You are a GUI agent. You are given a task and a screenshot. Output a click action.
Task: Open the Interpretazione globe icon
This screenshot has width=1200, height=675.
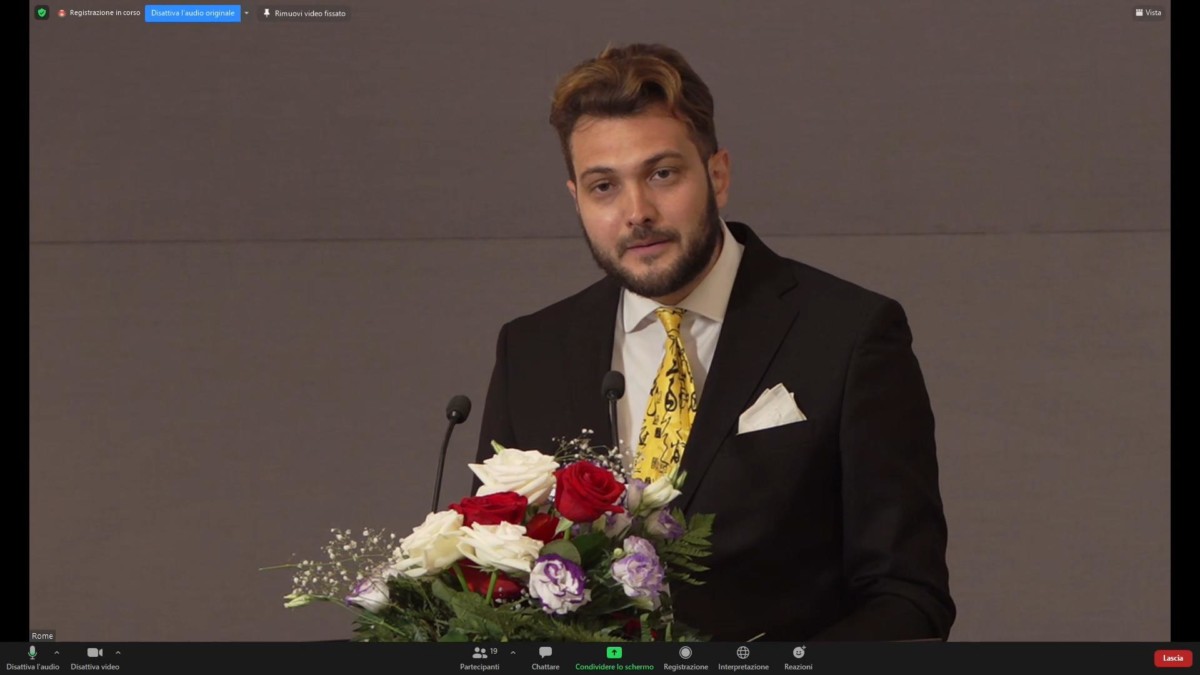coord(743,653)
